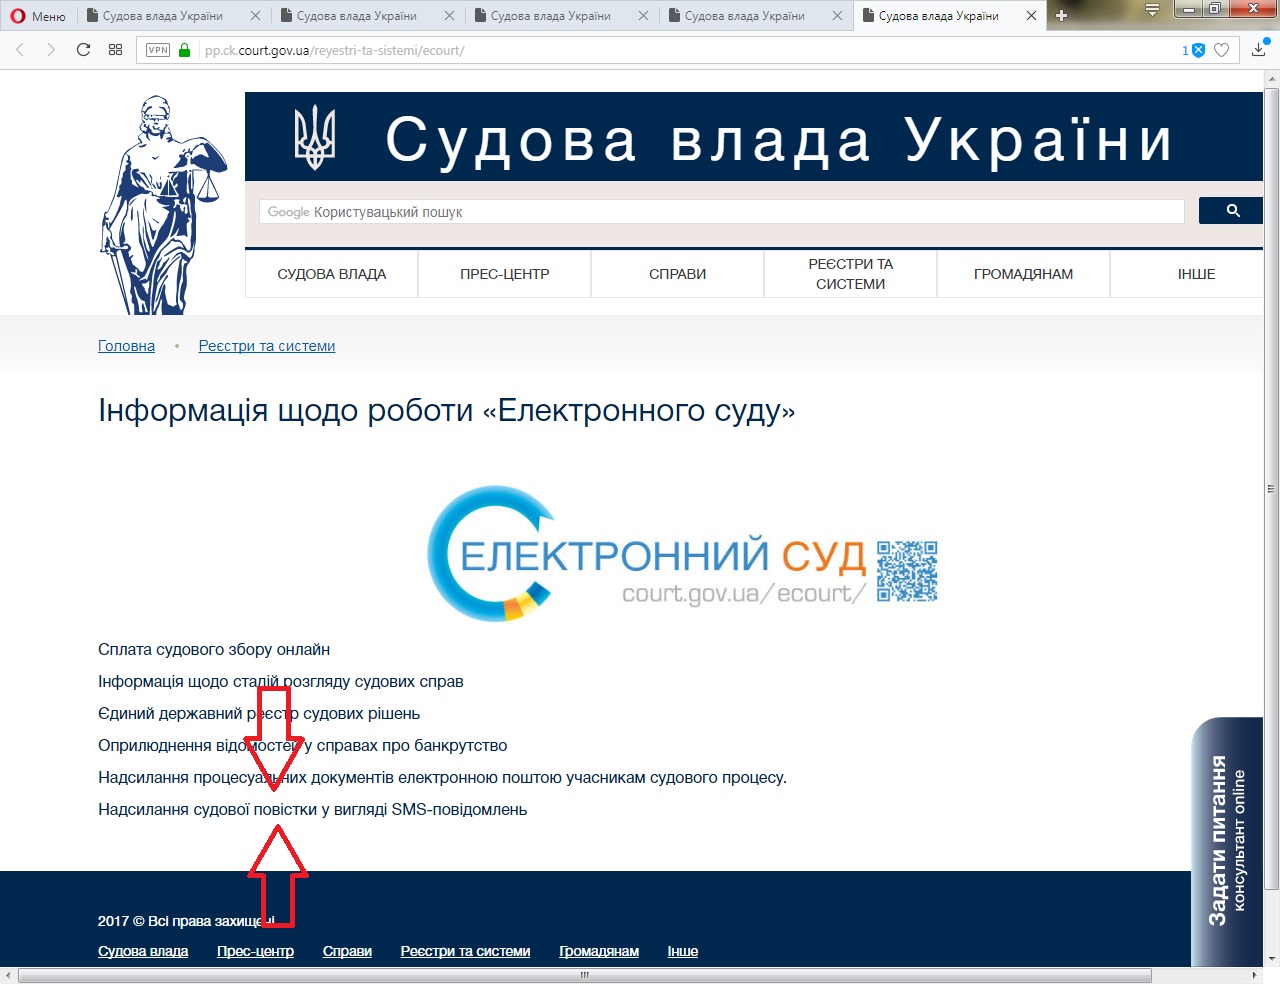Go to Головна breadcrumb link
Screen dimensions: 1280x984
(126, 346)
